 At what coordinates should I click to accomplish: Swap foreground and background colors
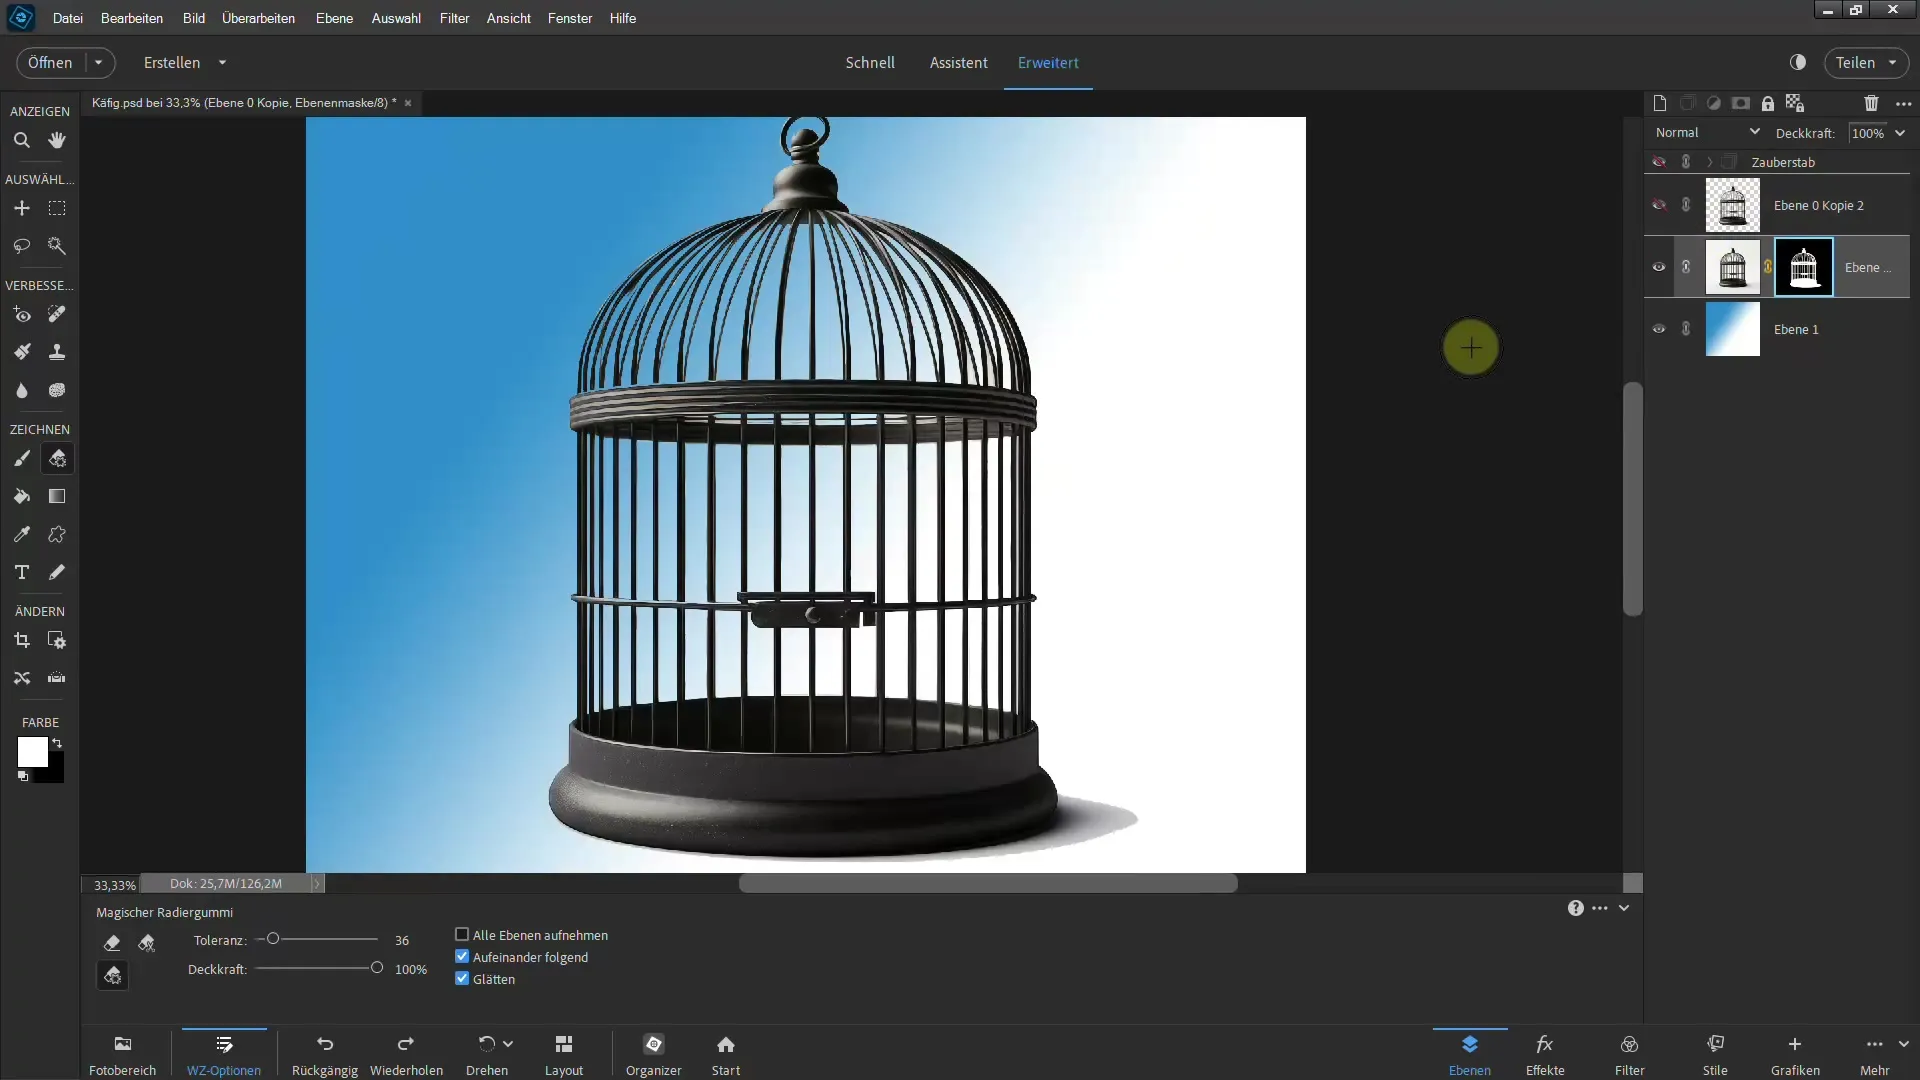[x=57, y=743]
